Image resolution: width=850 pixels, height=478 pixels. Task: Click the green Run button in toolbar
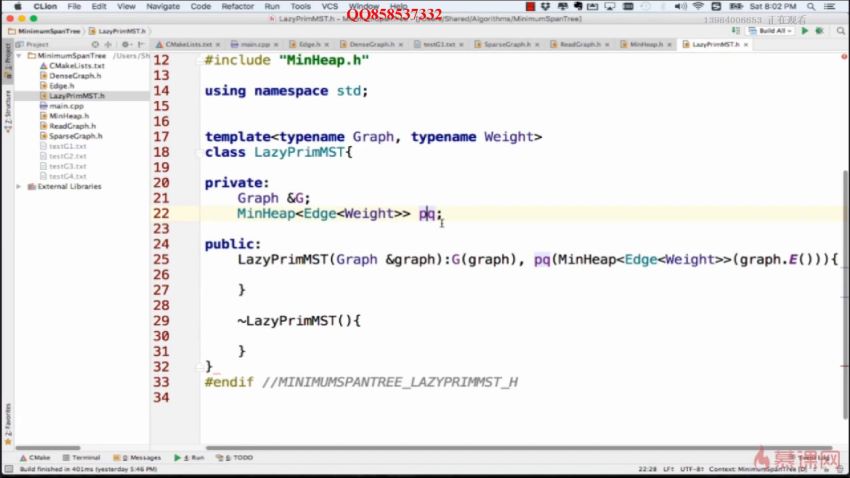pos(804,31)
